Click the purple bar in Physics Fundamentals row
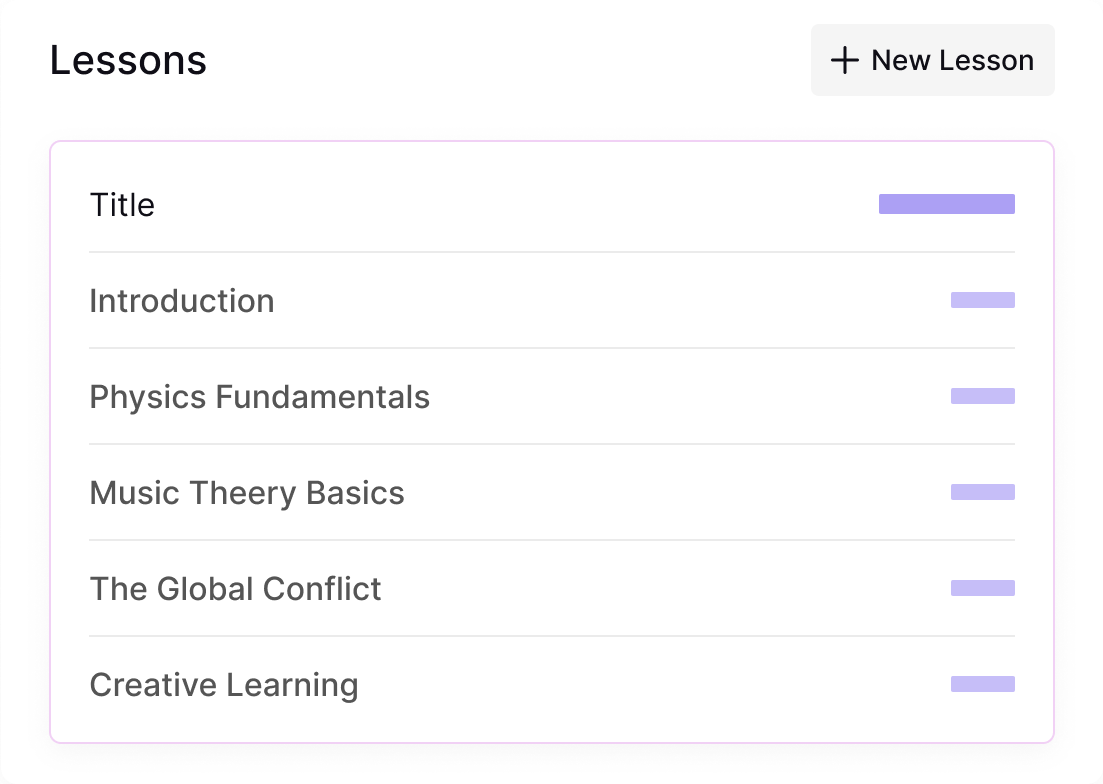Screen dimensions: 1103x784 (x=982, y=396)
